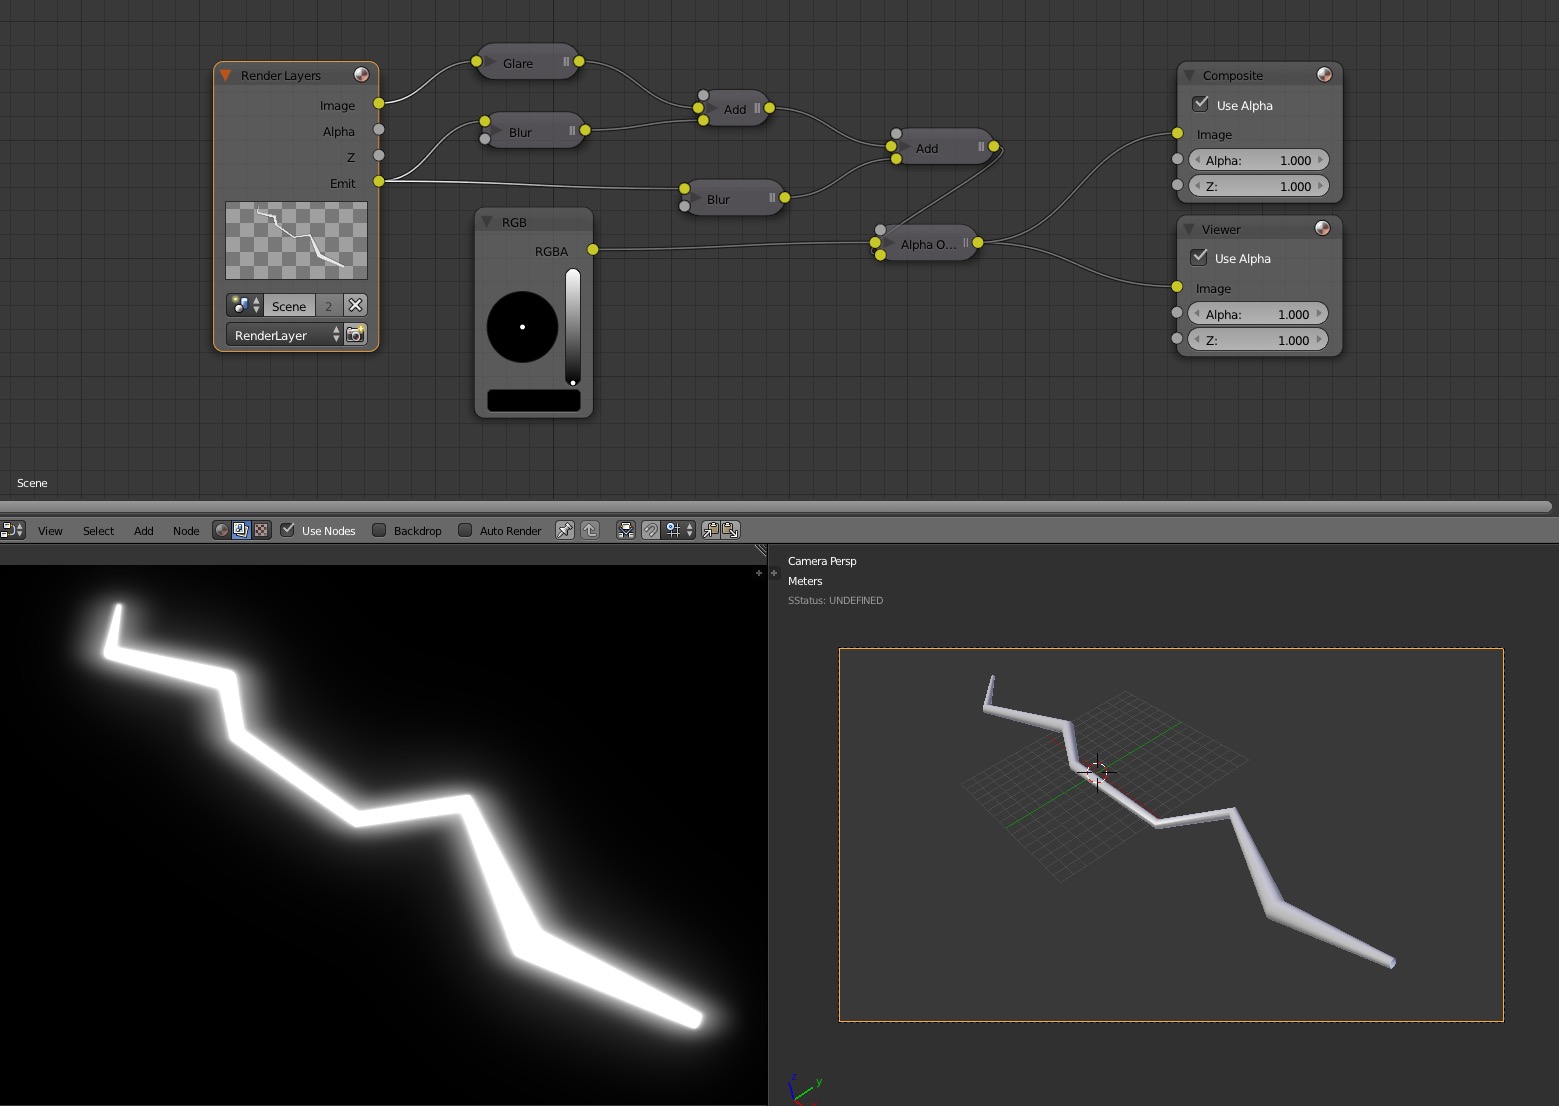This screenshot has width=1559, height=1106.
Task: Unlink the Scene datablock with the X button
Action: pos(356,305)
